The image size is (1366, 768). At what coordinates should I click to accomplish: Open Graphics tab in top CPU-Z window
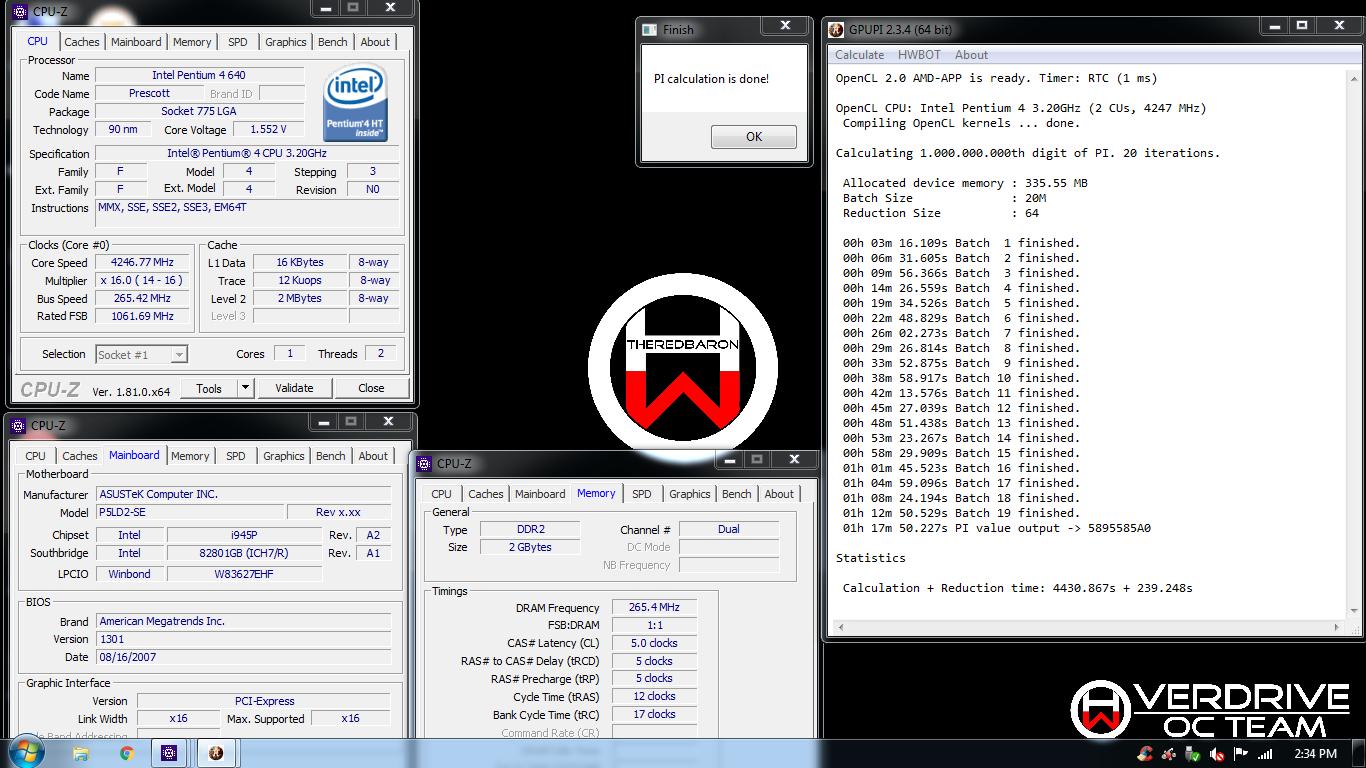[286, 42]
